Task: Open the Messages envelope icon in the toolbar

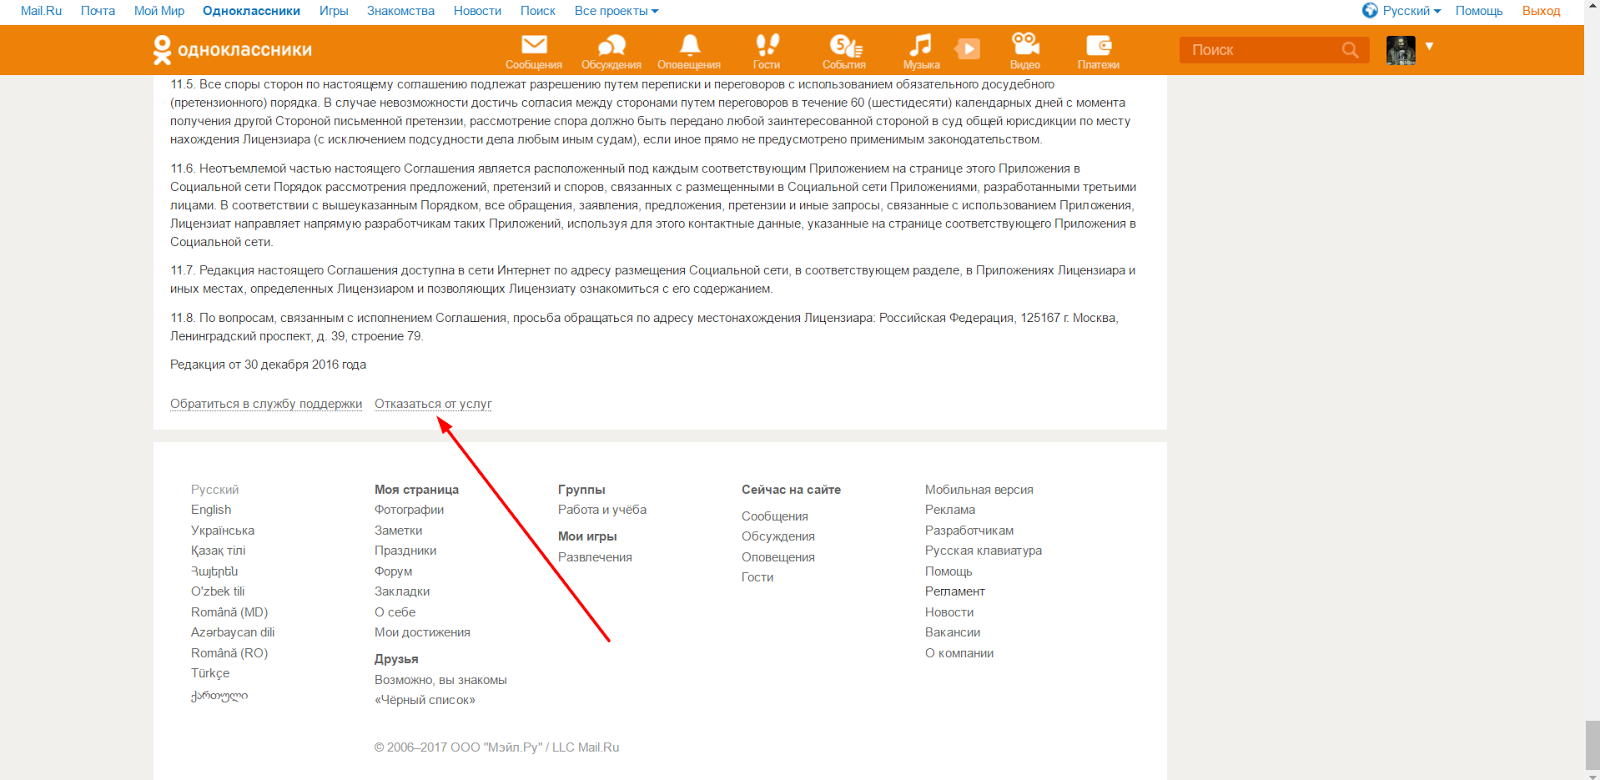Action: coord(534,45)
